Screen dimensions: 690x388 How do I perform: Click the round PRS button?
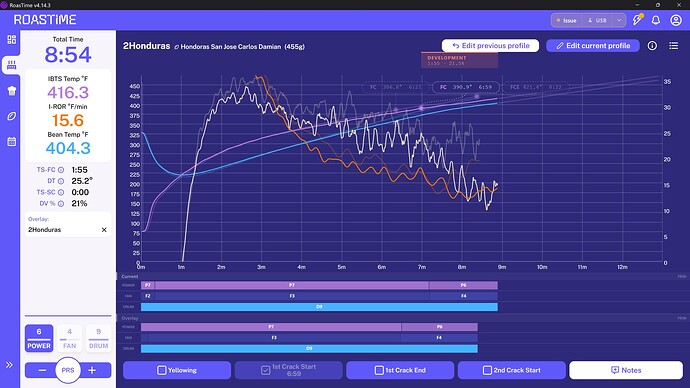[x=68, y=370]
